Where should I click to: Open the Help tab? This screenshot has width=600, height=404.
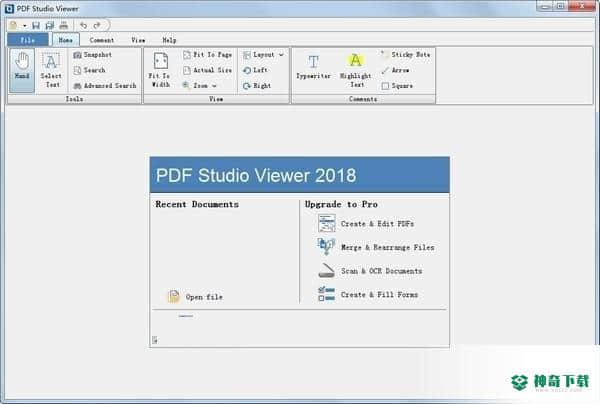point(169,40)
